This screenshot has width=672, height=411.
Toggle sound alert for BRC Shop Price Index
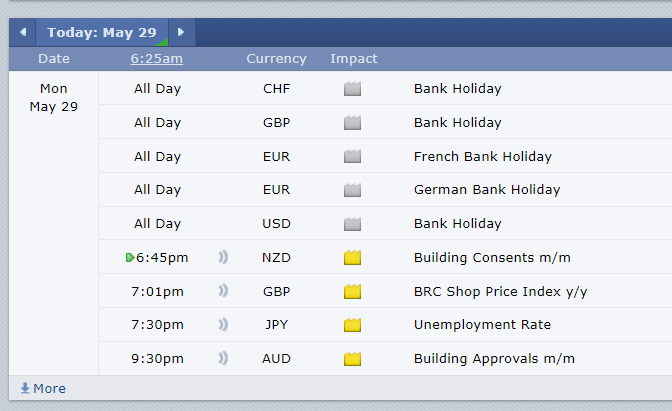click(x=223, y=291)
